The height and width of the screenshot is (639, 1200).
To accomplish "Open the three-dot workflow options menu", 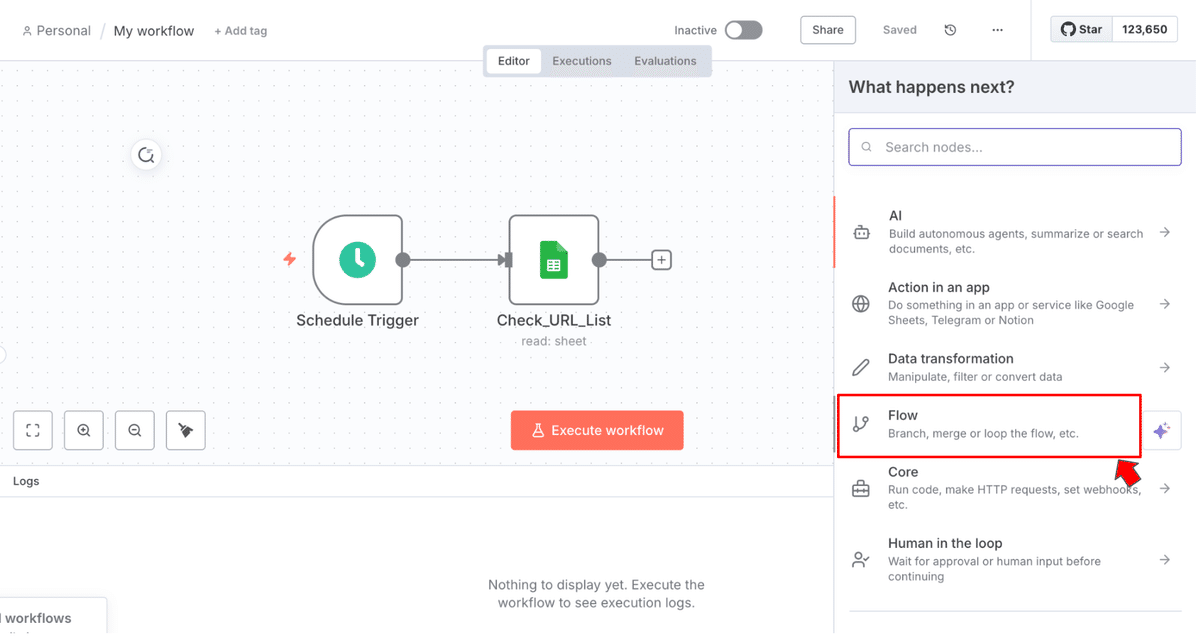I will (x=997, y=30).
